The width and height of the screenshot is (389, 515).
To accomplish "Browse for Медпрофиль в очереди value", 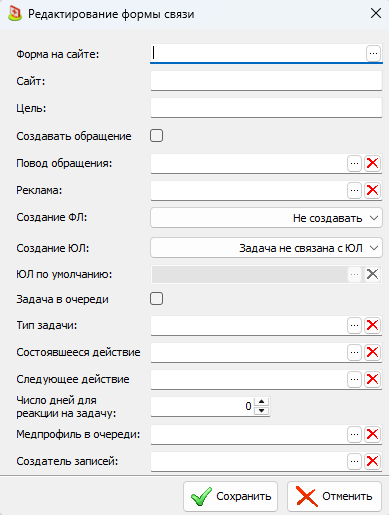I will tap(354, 434).
